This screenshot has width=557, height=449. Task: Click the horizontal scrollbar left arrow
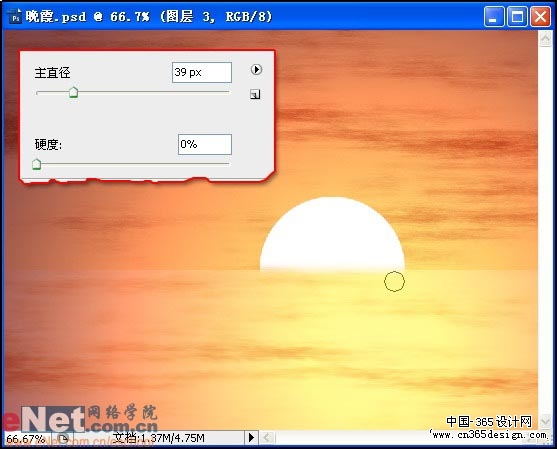266,438
